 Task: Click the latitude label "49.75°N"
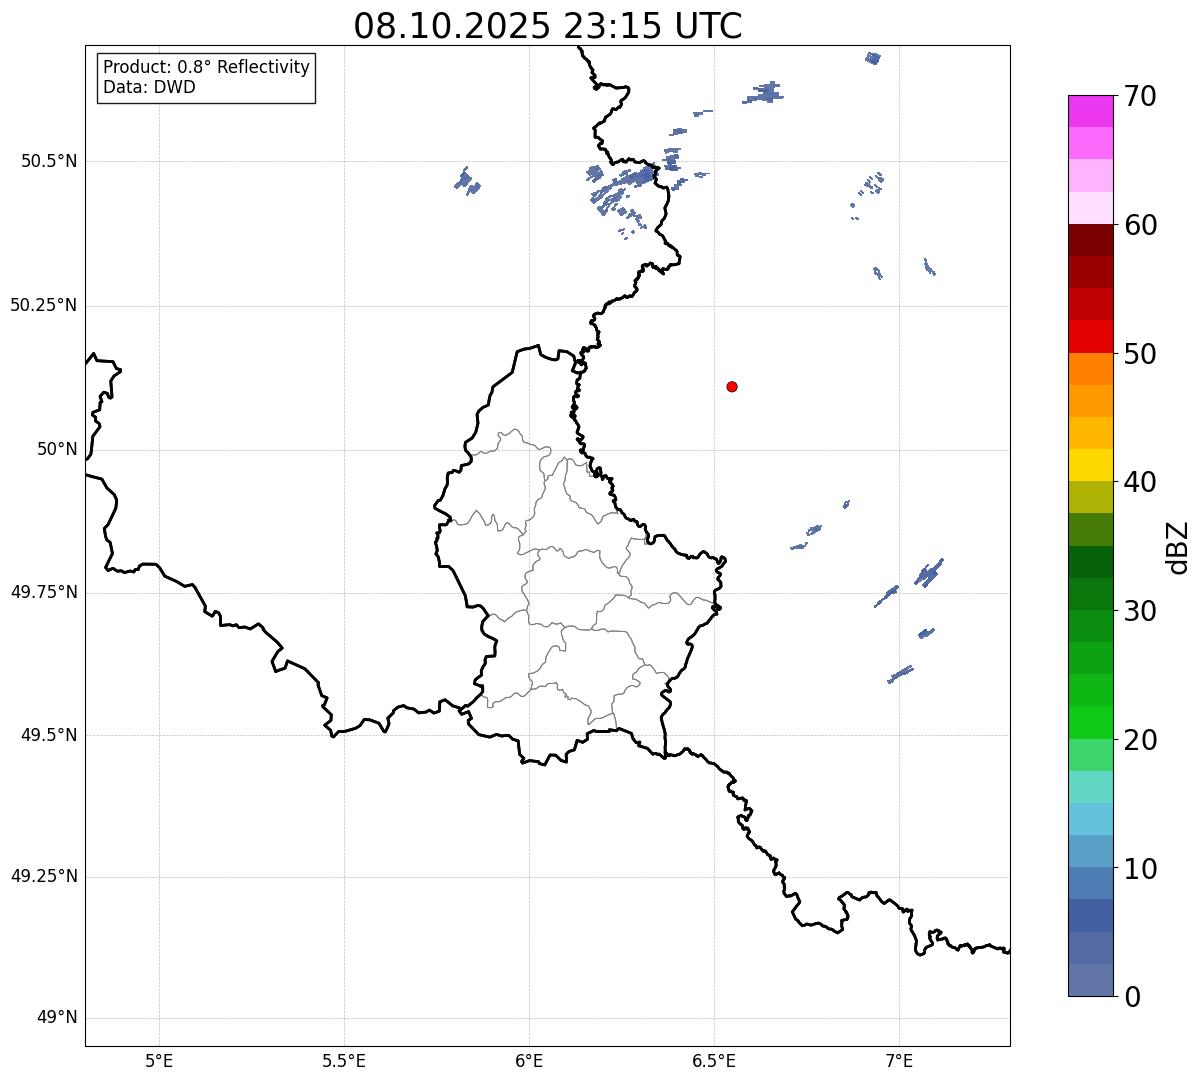tap(44, 592)
